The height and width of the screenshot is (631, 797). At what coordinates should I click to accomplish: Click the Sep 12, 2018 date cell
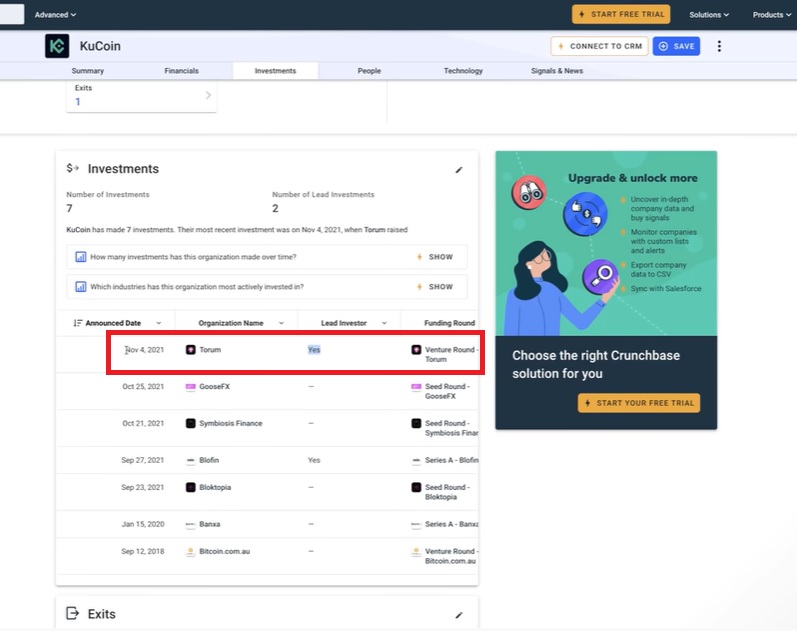click(x=142, y=551)
